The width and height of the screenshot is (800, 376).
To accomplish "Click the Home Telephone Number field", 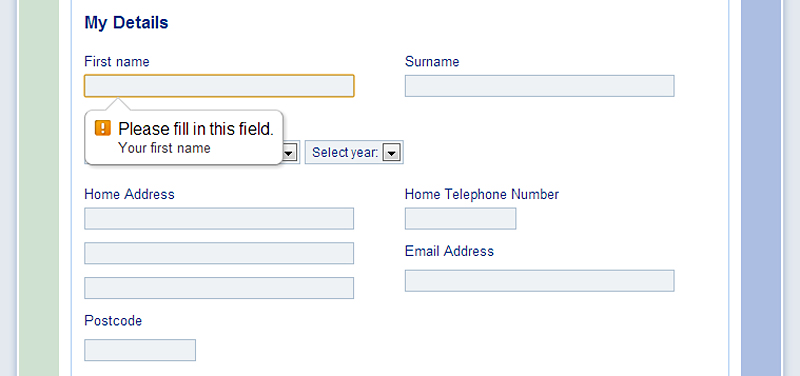I will (460, 218).
